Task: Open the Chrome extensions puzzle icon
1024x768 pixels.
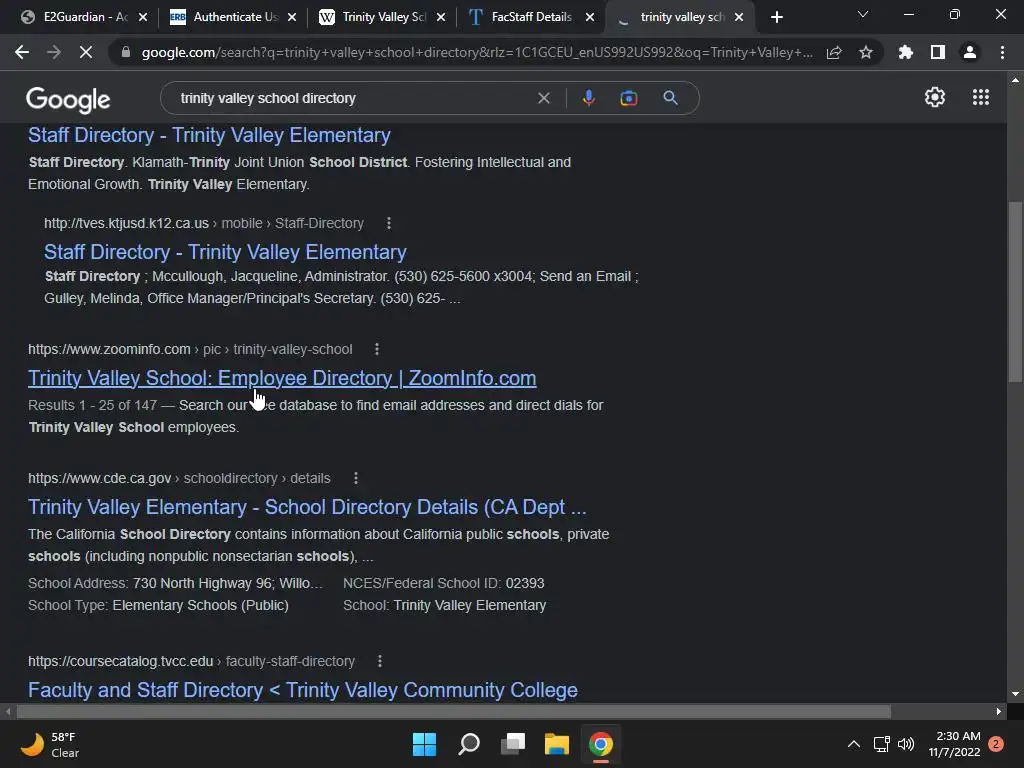Action: (x=905, y=52)
